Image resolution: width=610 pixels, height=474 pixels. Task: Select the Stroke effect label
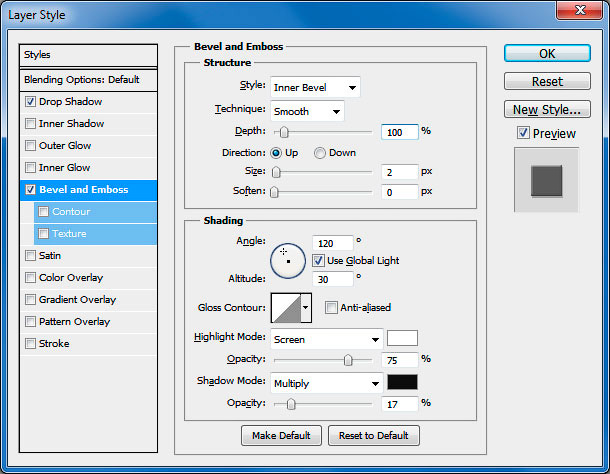[x=54, y=343]
